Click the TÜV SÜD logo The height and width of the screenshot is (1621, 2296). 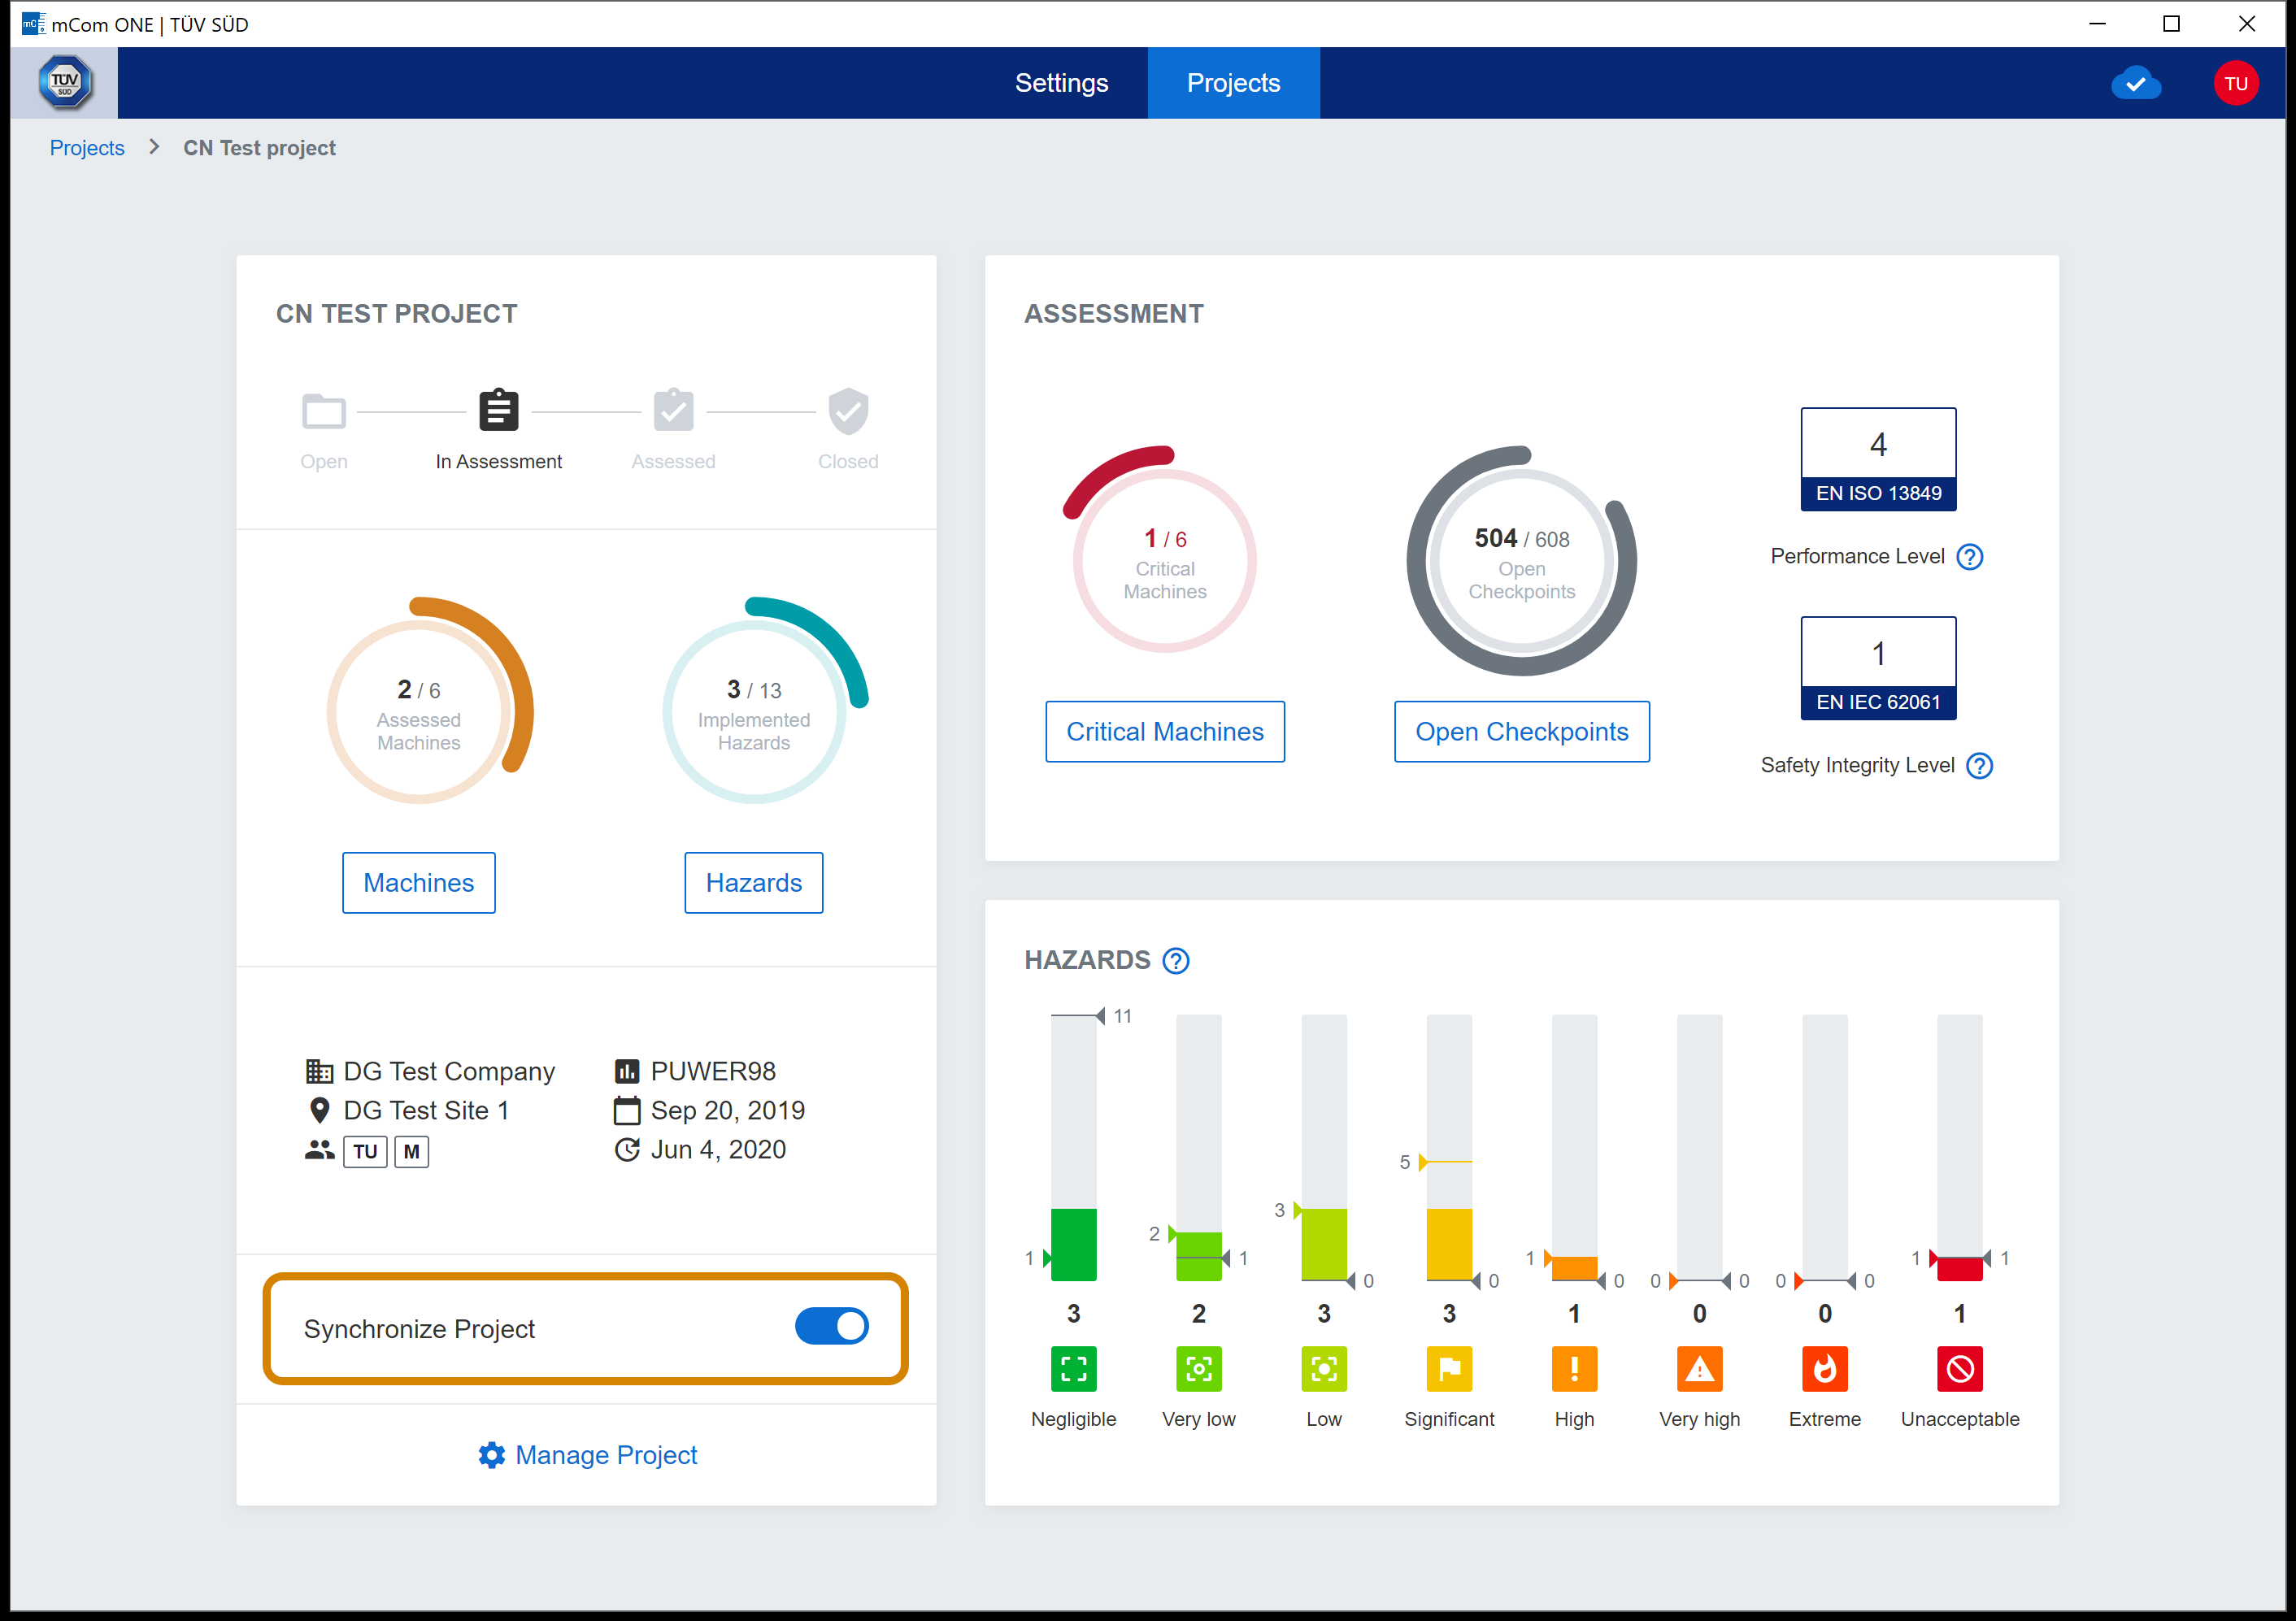click(x=65, y=83)
